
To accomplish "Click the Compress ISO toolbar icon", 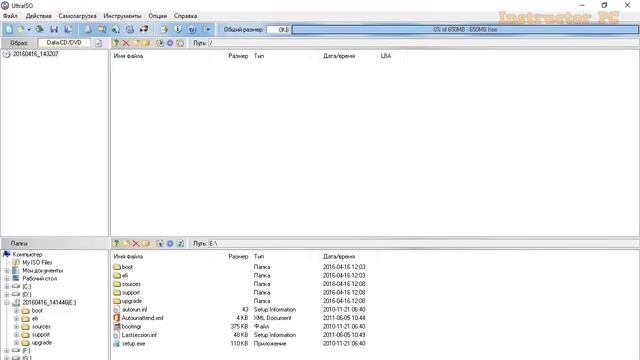I will (x=102, y=29).
